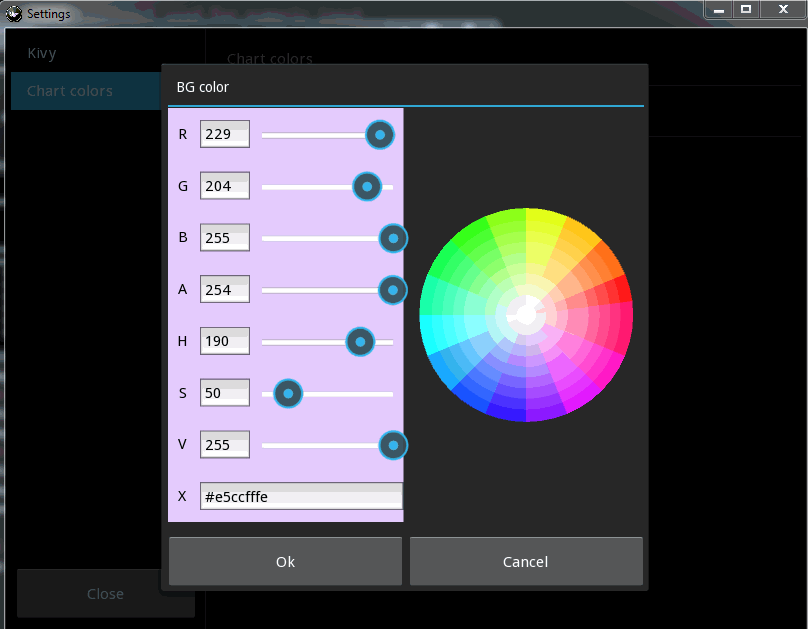Select Kivy in the sidebar
The height and width of the screenshot is (629, 808).
click(x=42, y=53)
